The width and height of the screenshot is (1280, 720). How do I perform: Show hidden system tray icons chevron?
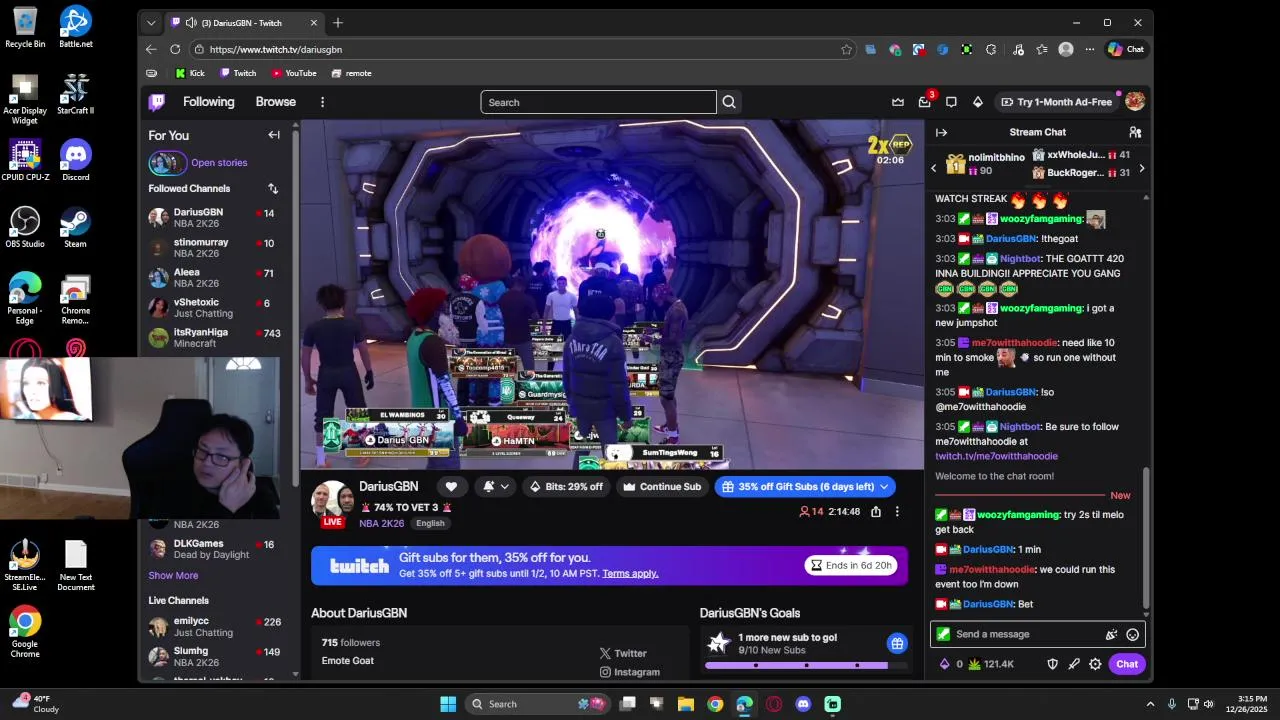pyautogui.click(x=1150, y=704)
